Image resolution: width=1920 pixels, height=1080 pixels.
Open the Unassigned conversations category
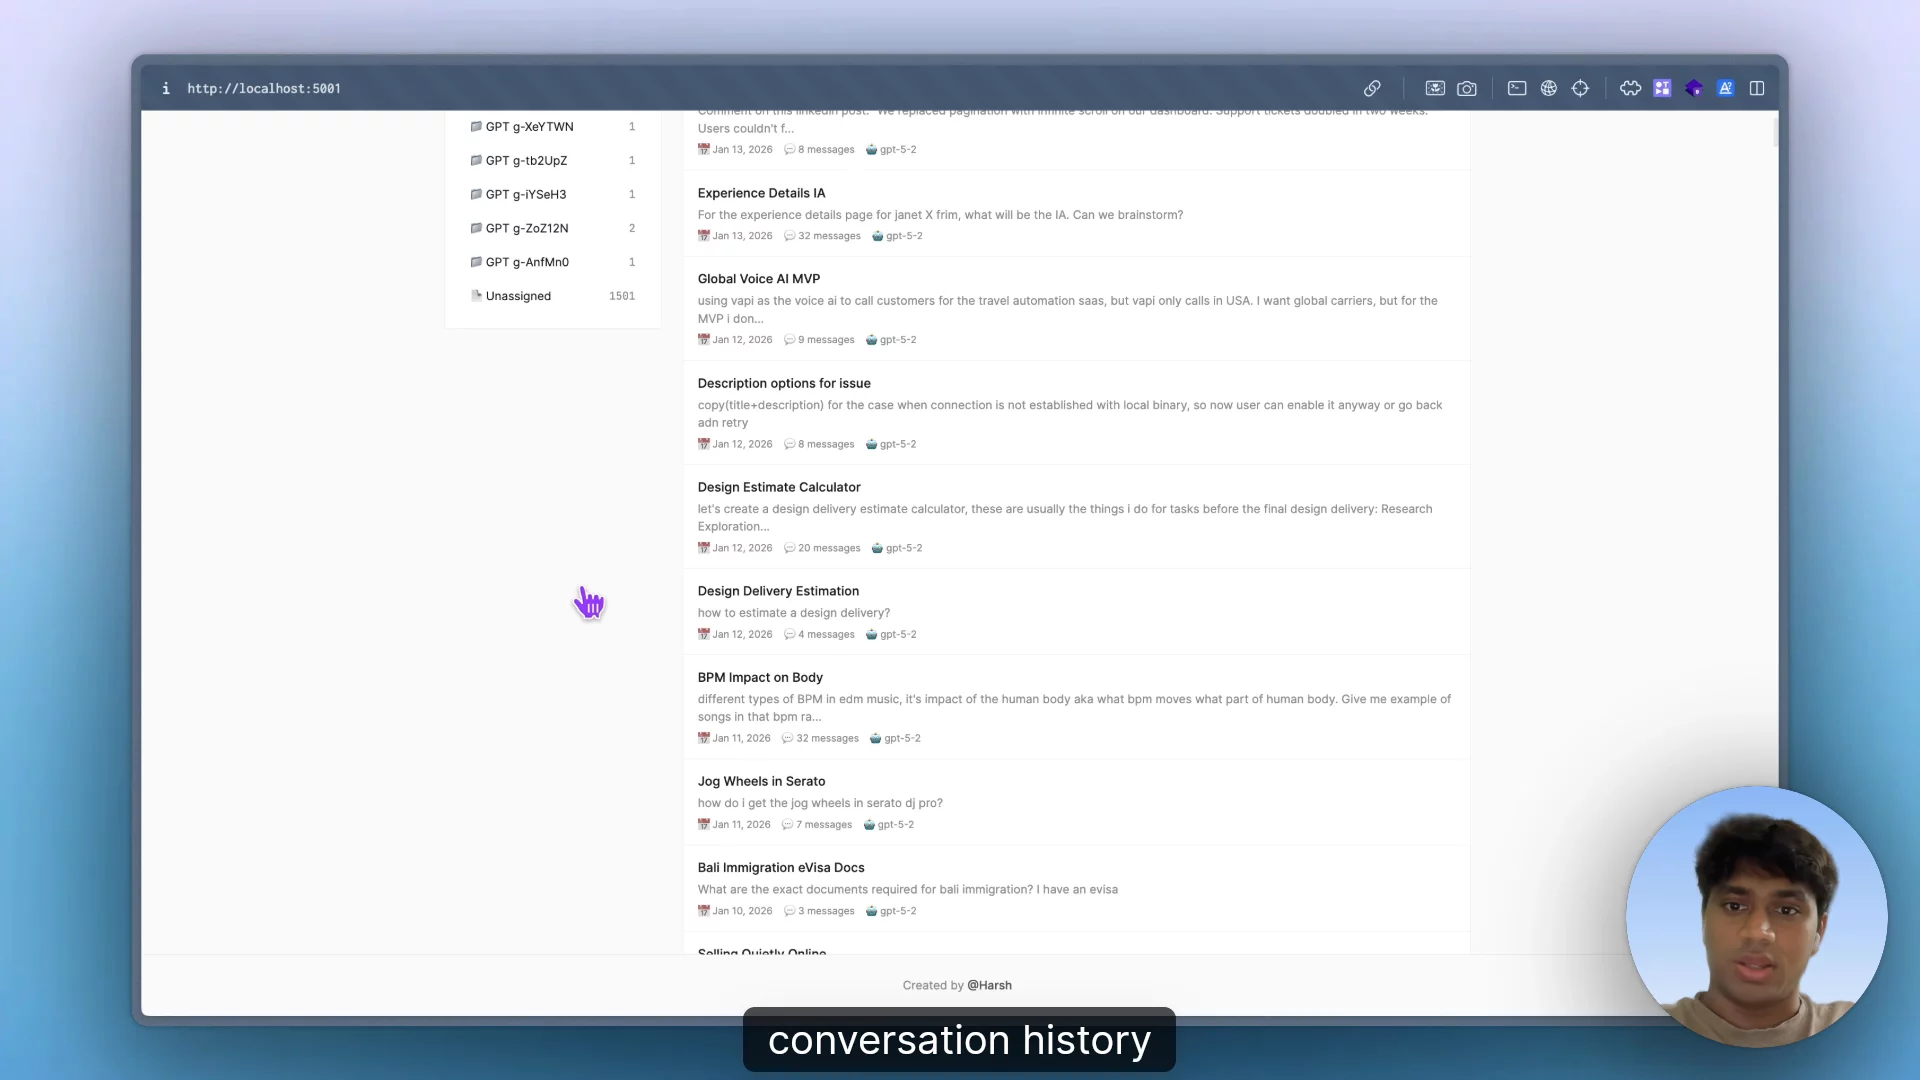tap(518, 296)
